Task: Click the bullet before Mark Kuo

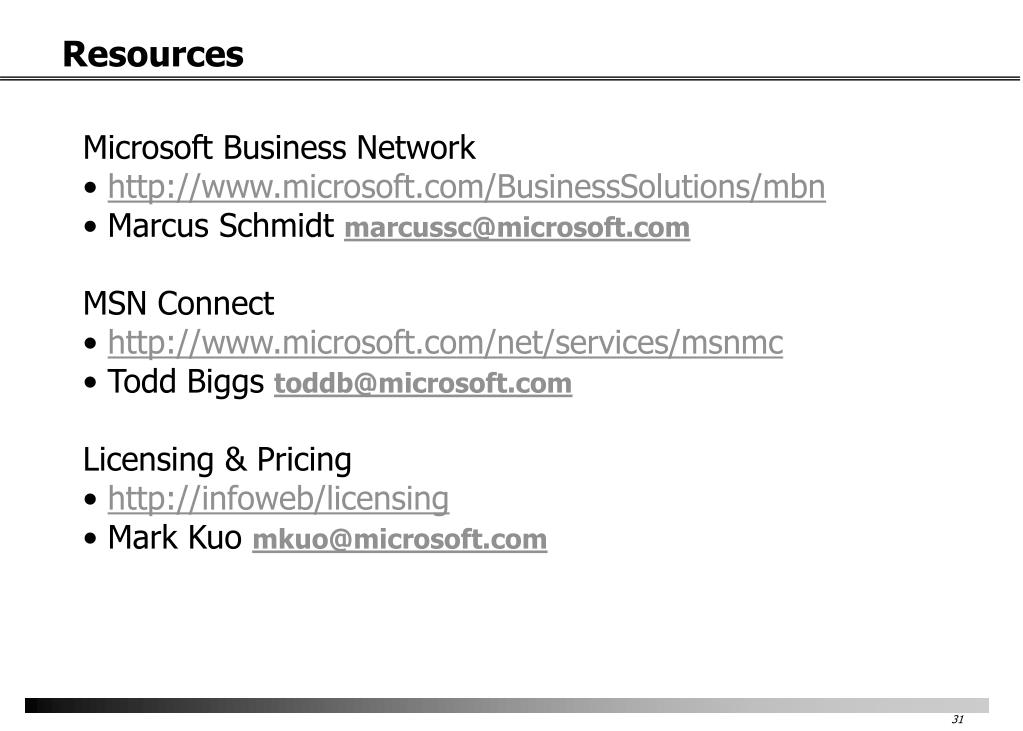Action: coord(91,540)
